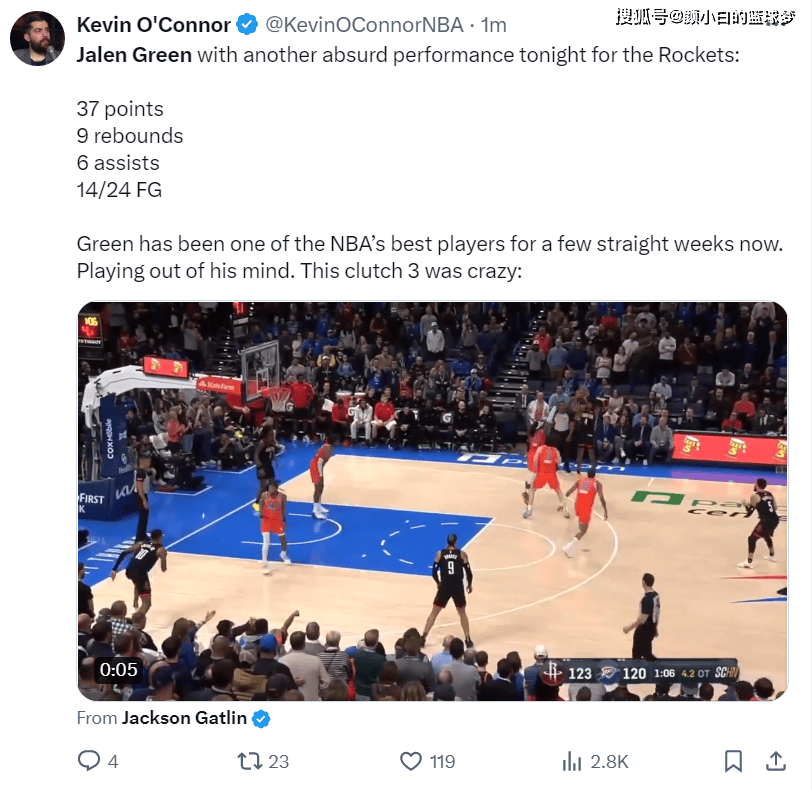812x790 pixels.
Task: Open the view analytics bar chart icon
Action: [572, 761]
